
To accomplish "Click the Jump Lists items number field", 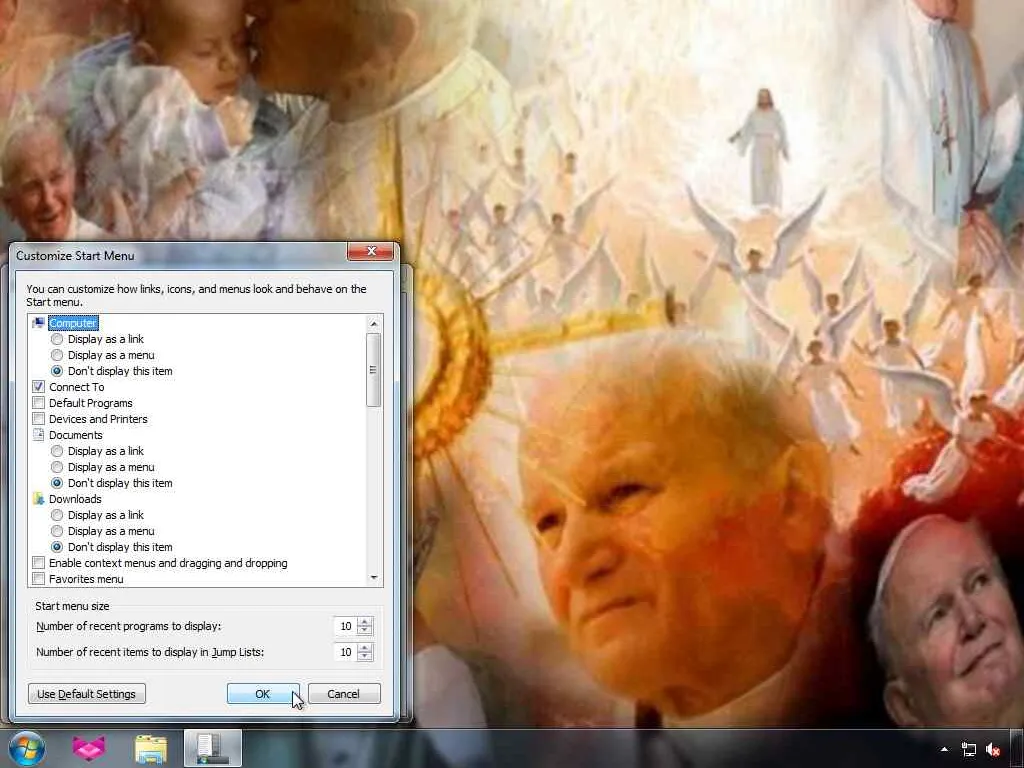I will 345,652.
